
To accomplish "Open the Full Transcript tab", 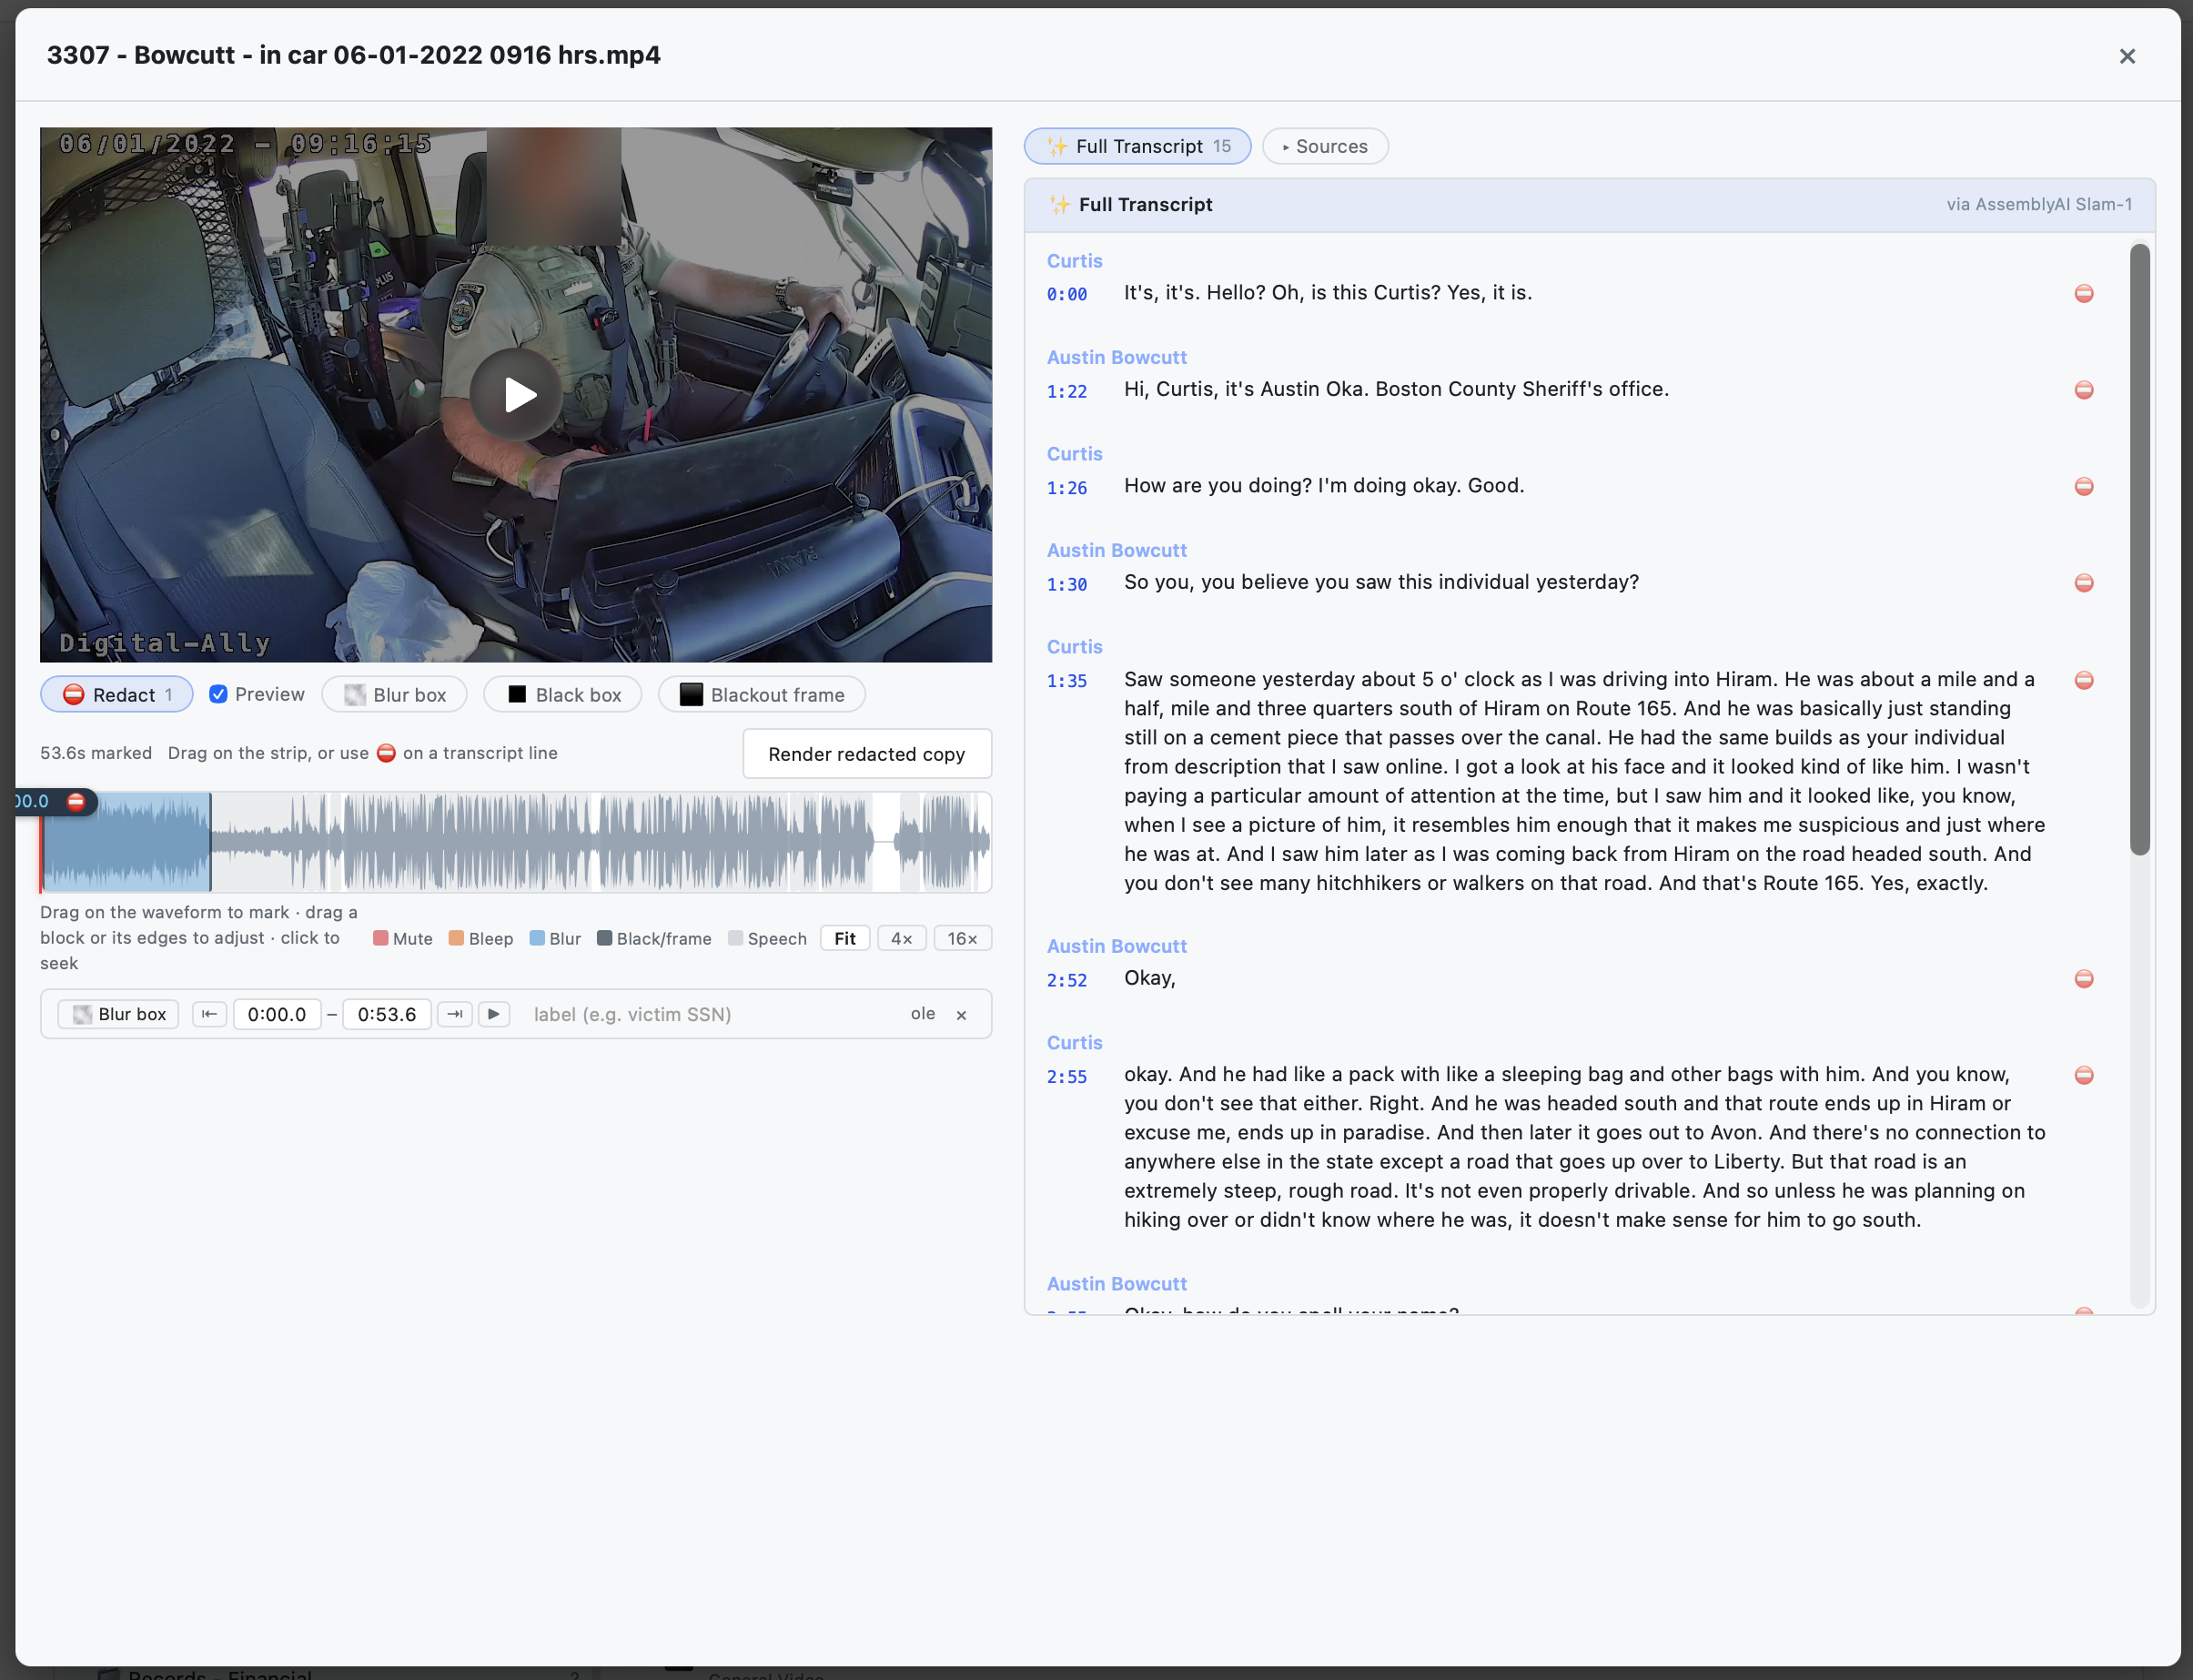I will point(1137,146).
